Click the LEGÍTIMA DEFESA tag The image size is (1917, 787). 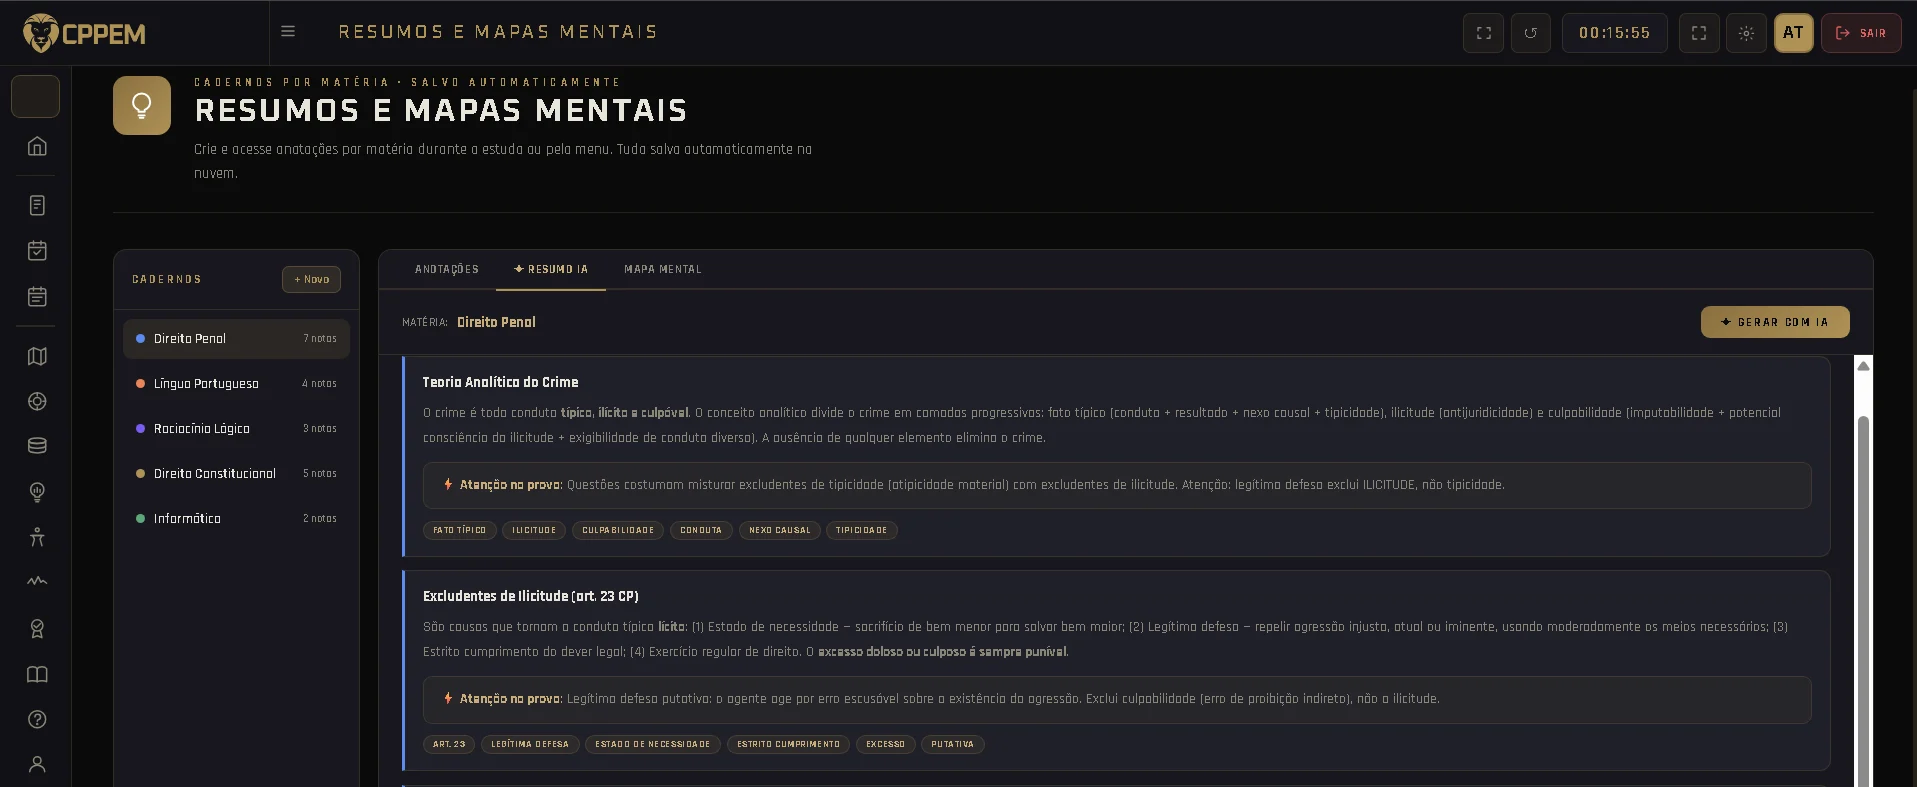click(530, 745)
